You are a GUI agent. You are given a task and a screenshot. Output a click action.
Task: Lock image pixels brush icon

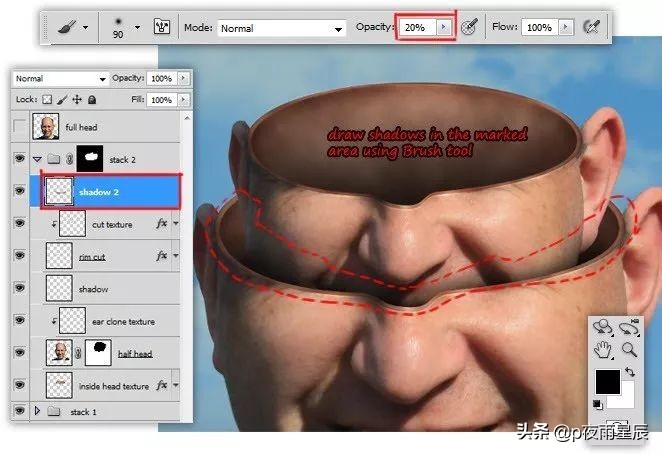click(x=62, y=100)
